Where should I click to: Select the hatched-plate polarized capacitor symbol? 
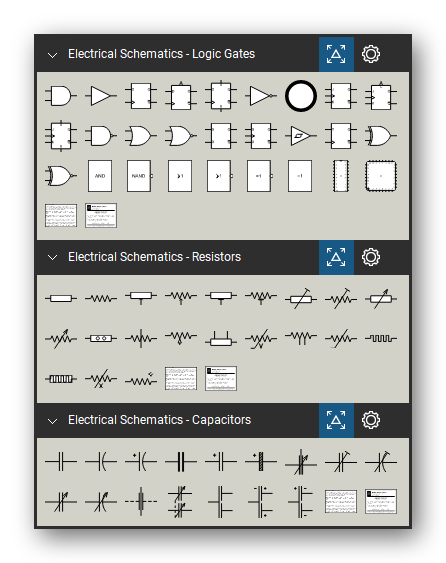[x=261, y=461]
